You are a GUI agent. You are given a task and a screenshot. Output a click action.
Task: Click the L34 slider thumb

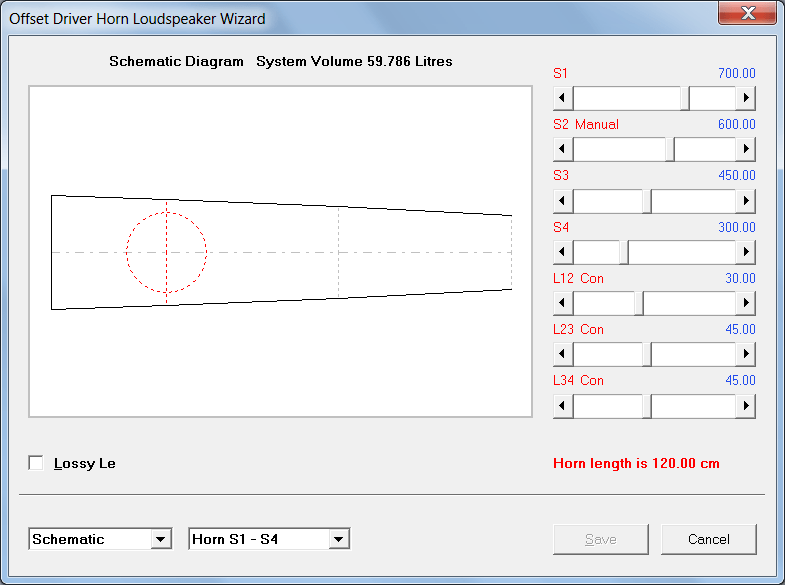(647, 406)
